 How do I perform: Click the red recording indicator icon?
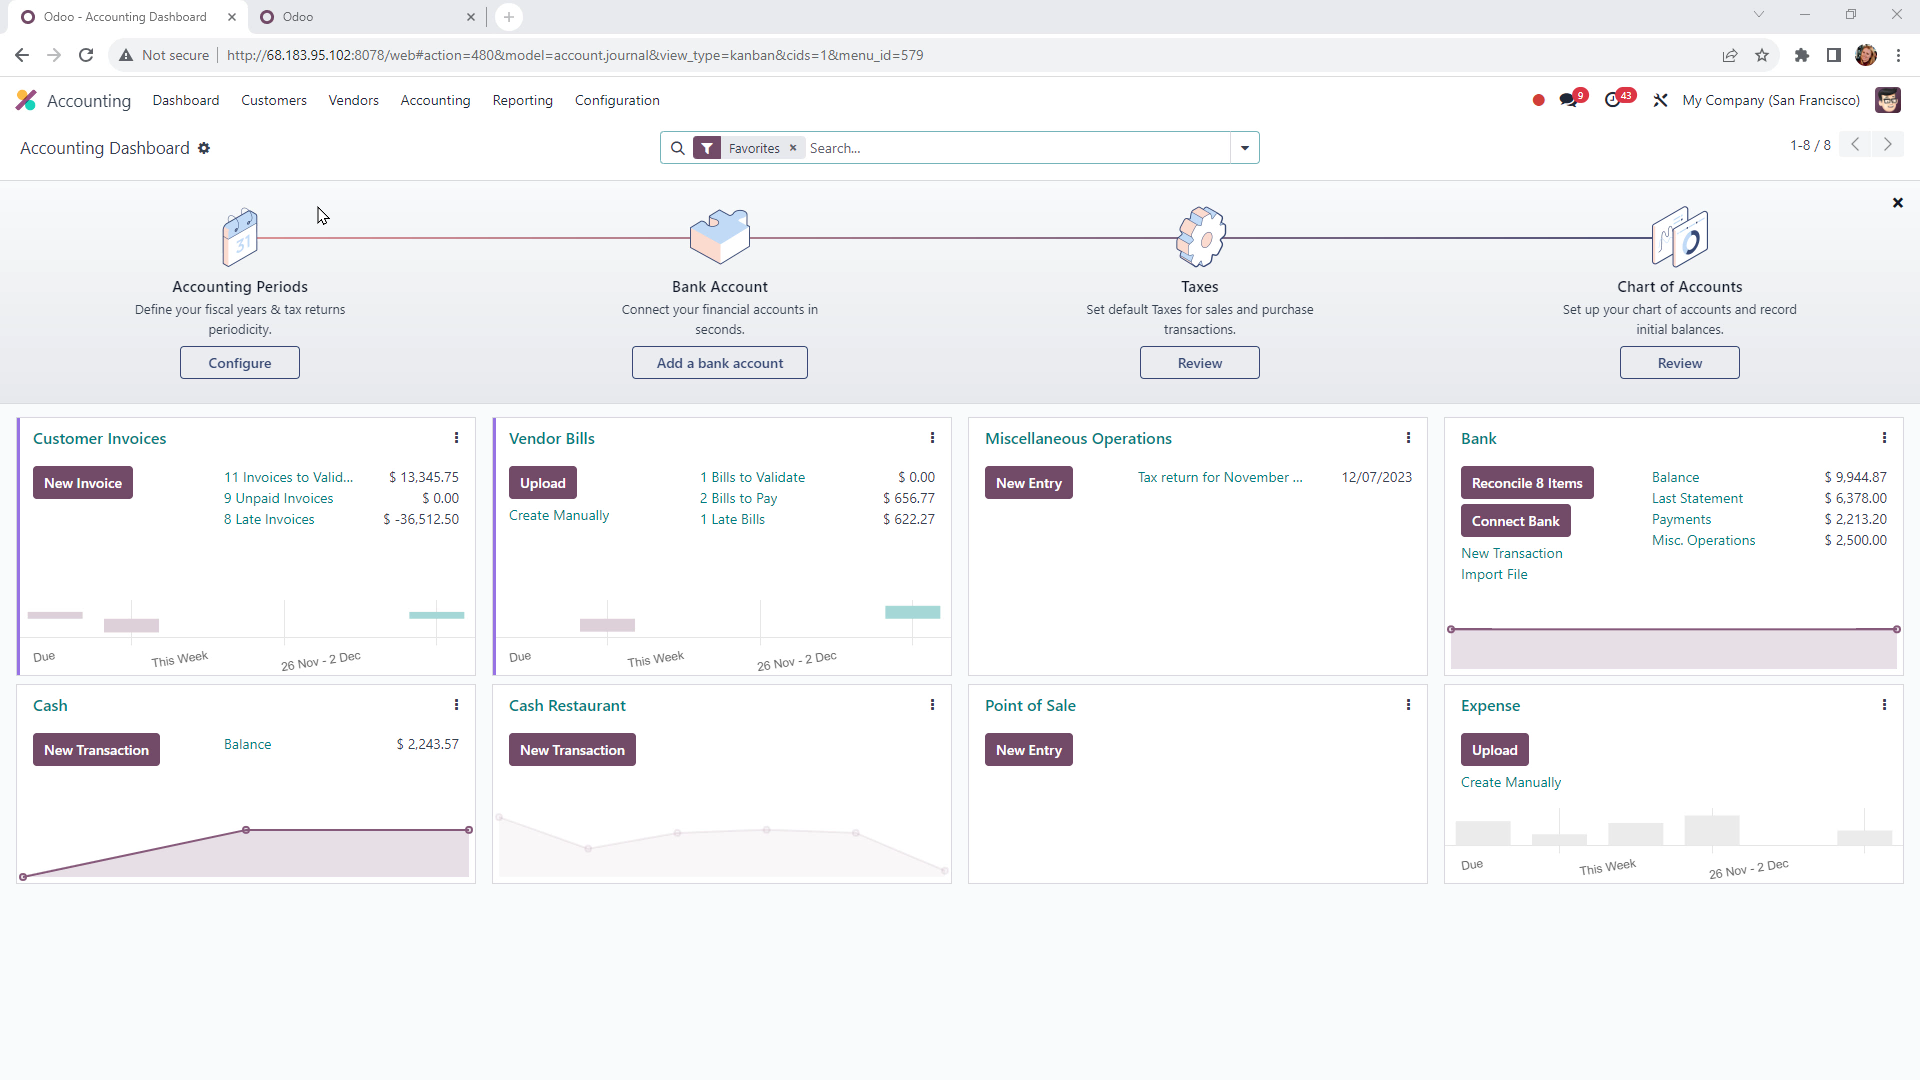pos(1538,100)
